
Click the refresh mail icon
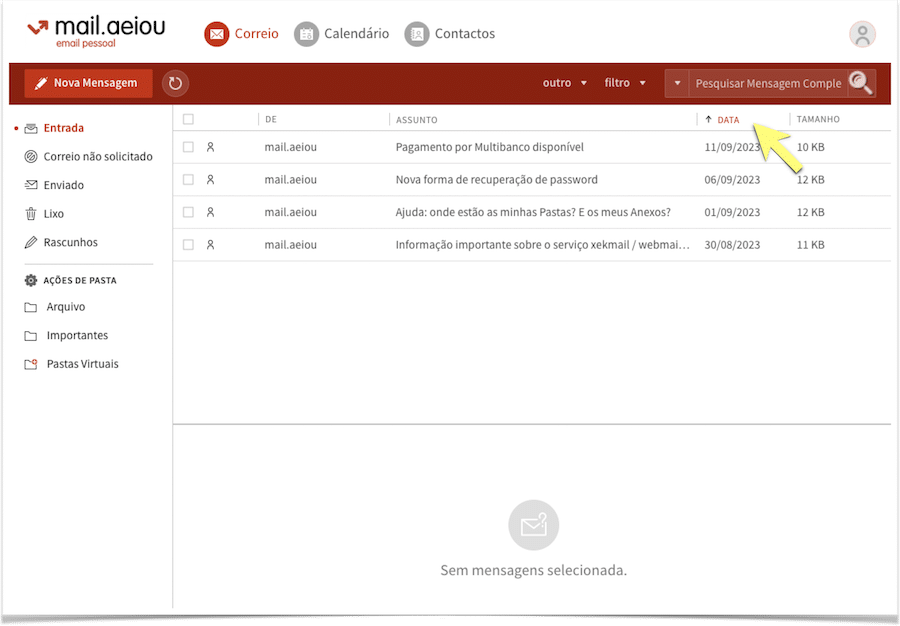coord(175,84)
